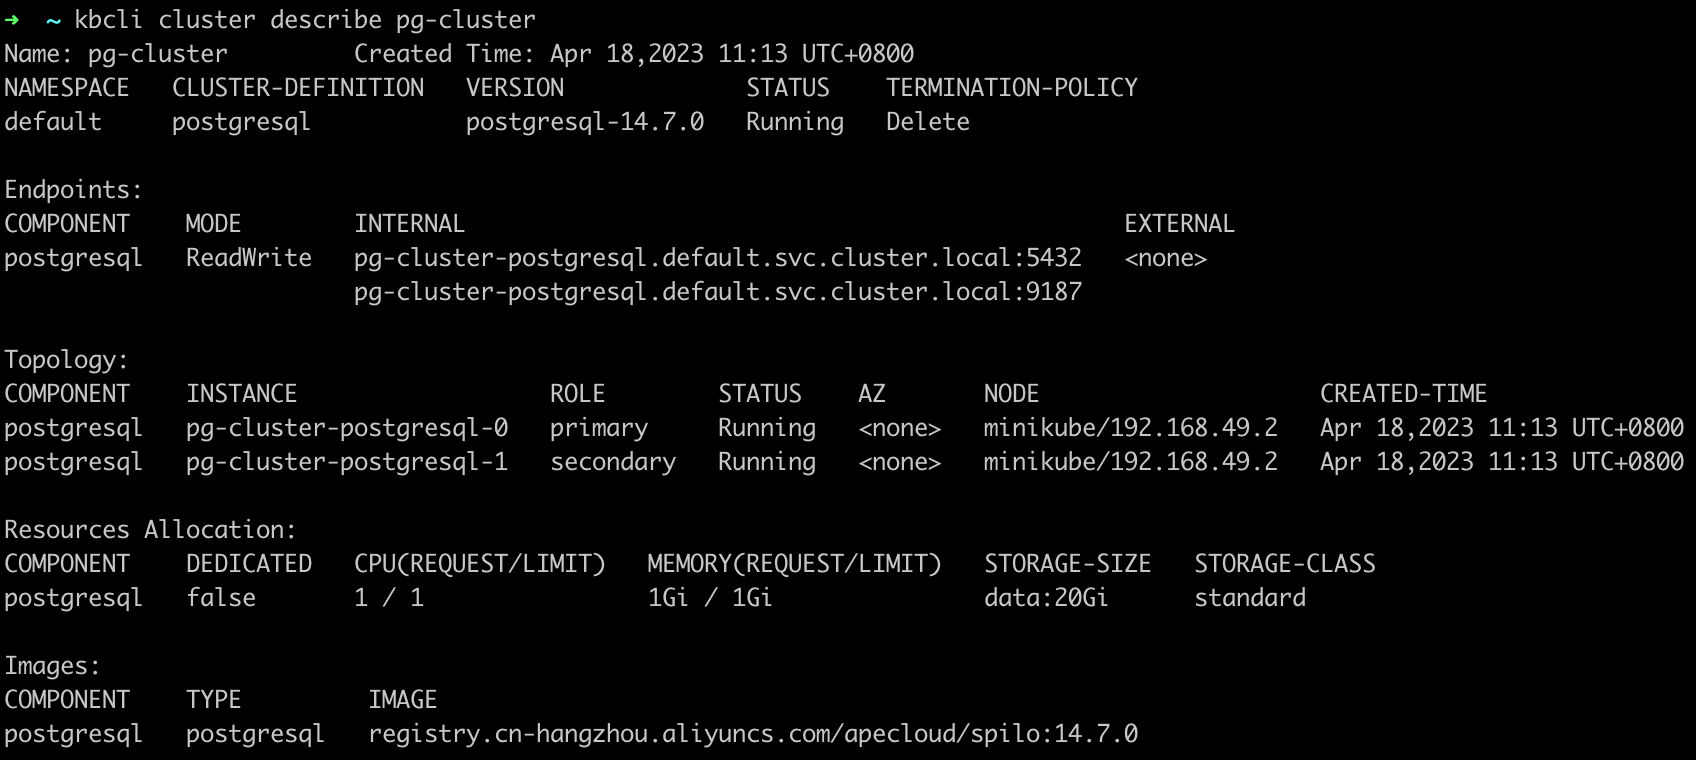
Task: Click the Topology section heading
Action: 66,360
